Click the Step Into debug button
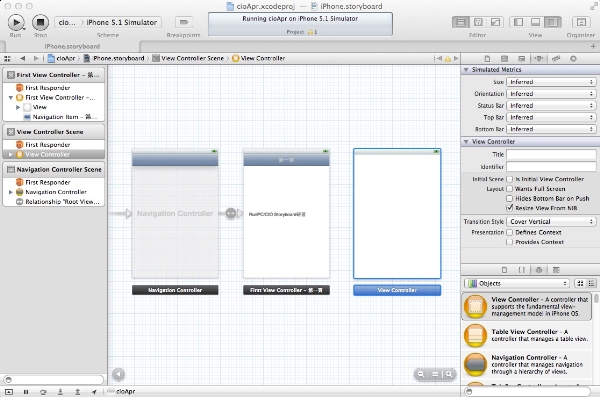Screen dimensions: 600x397 pos(60,392)
